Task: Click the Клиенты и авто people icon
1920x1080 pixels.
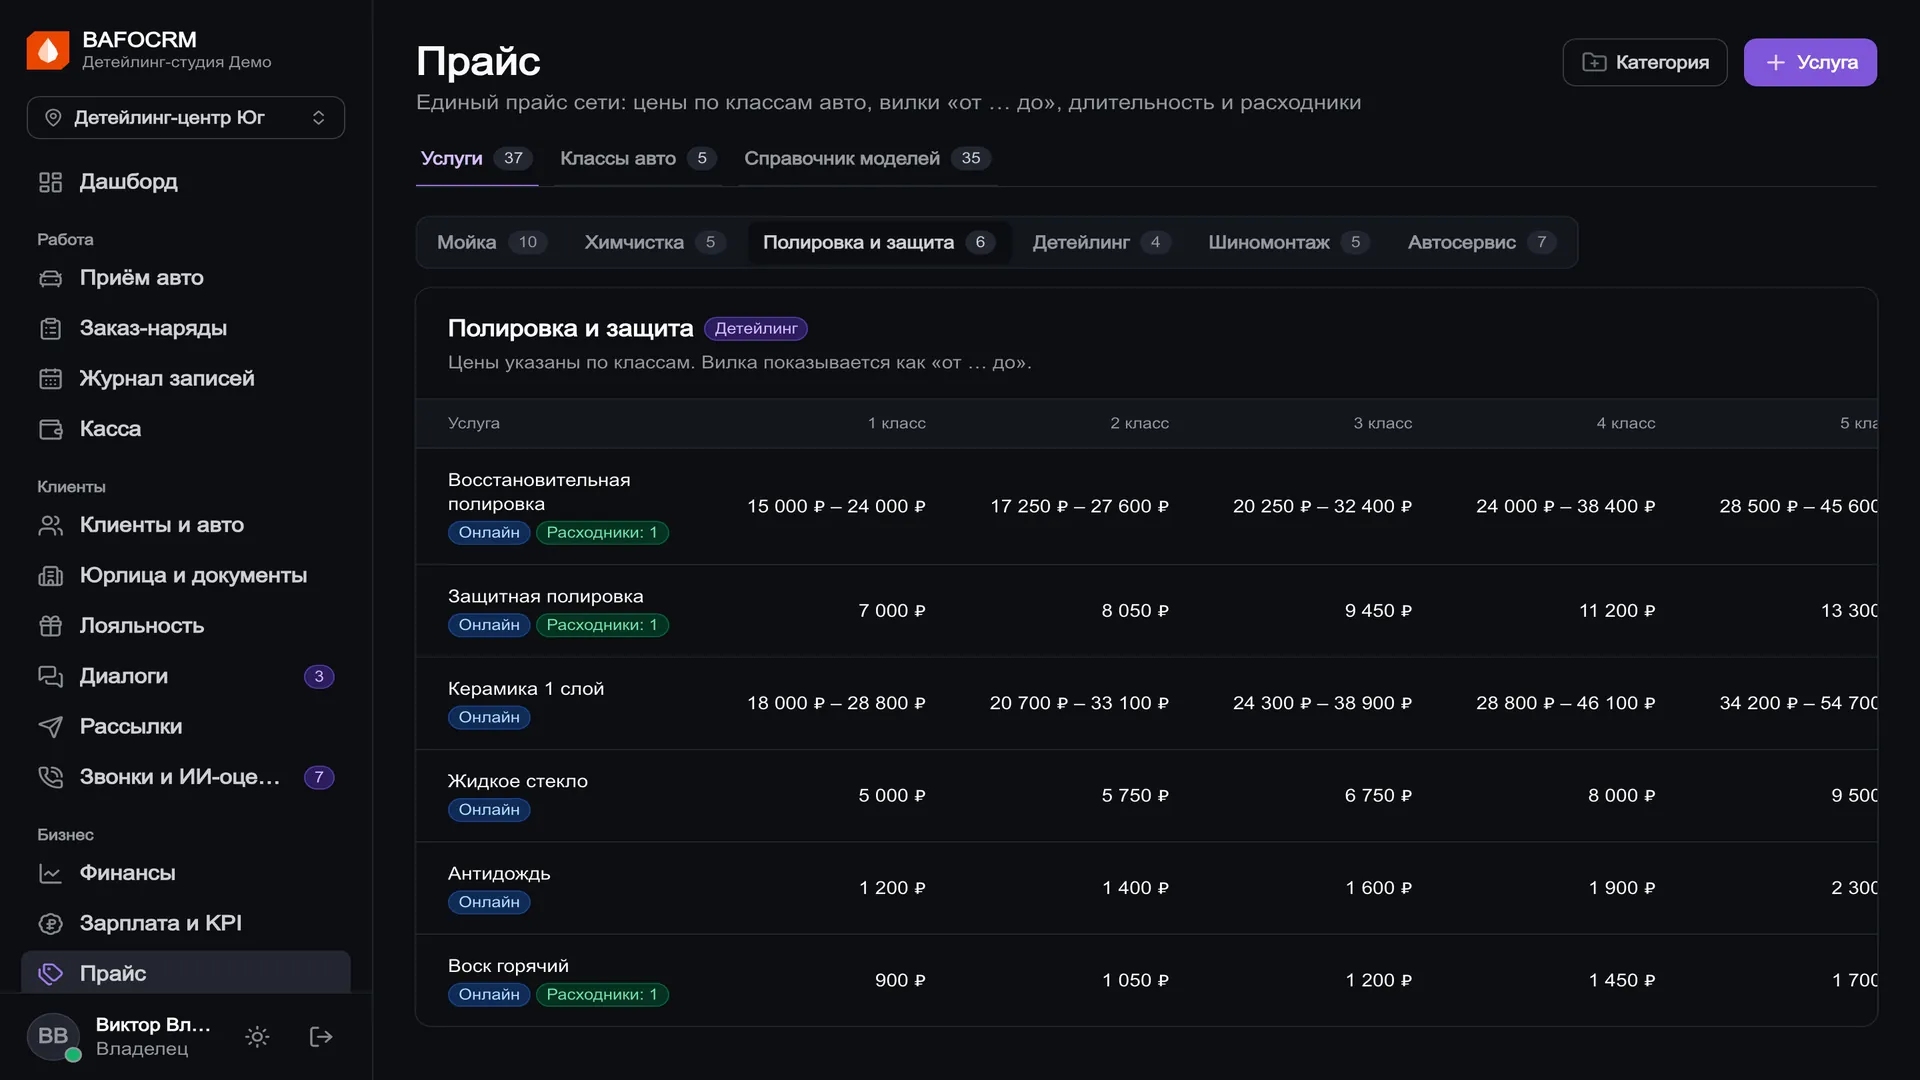Action: (50, 525)
